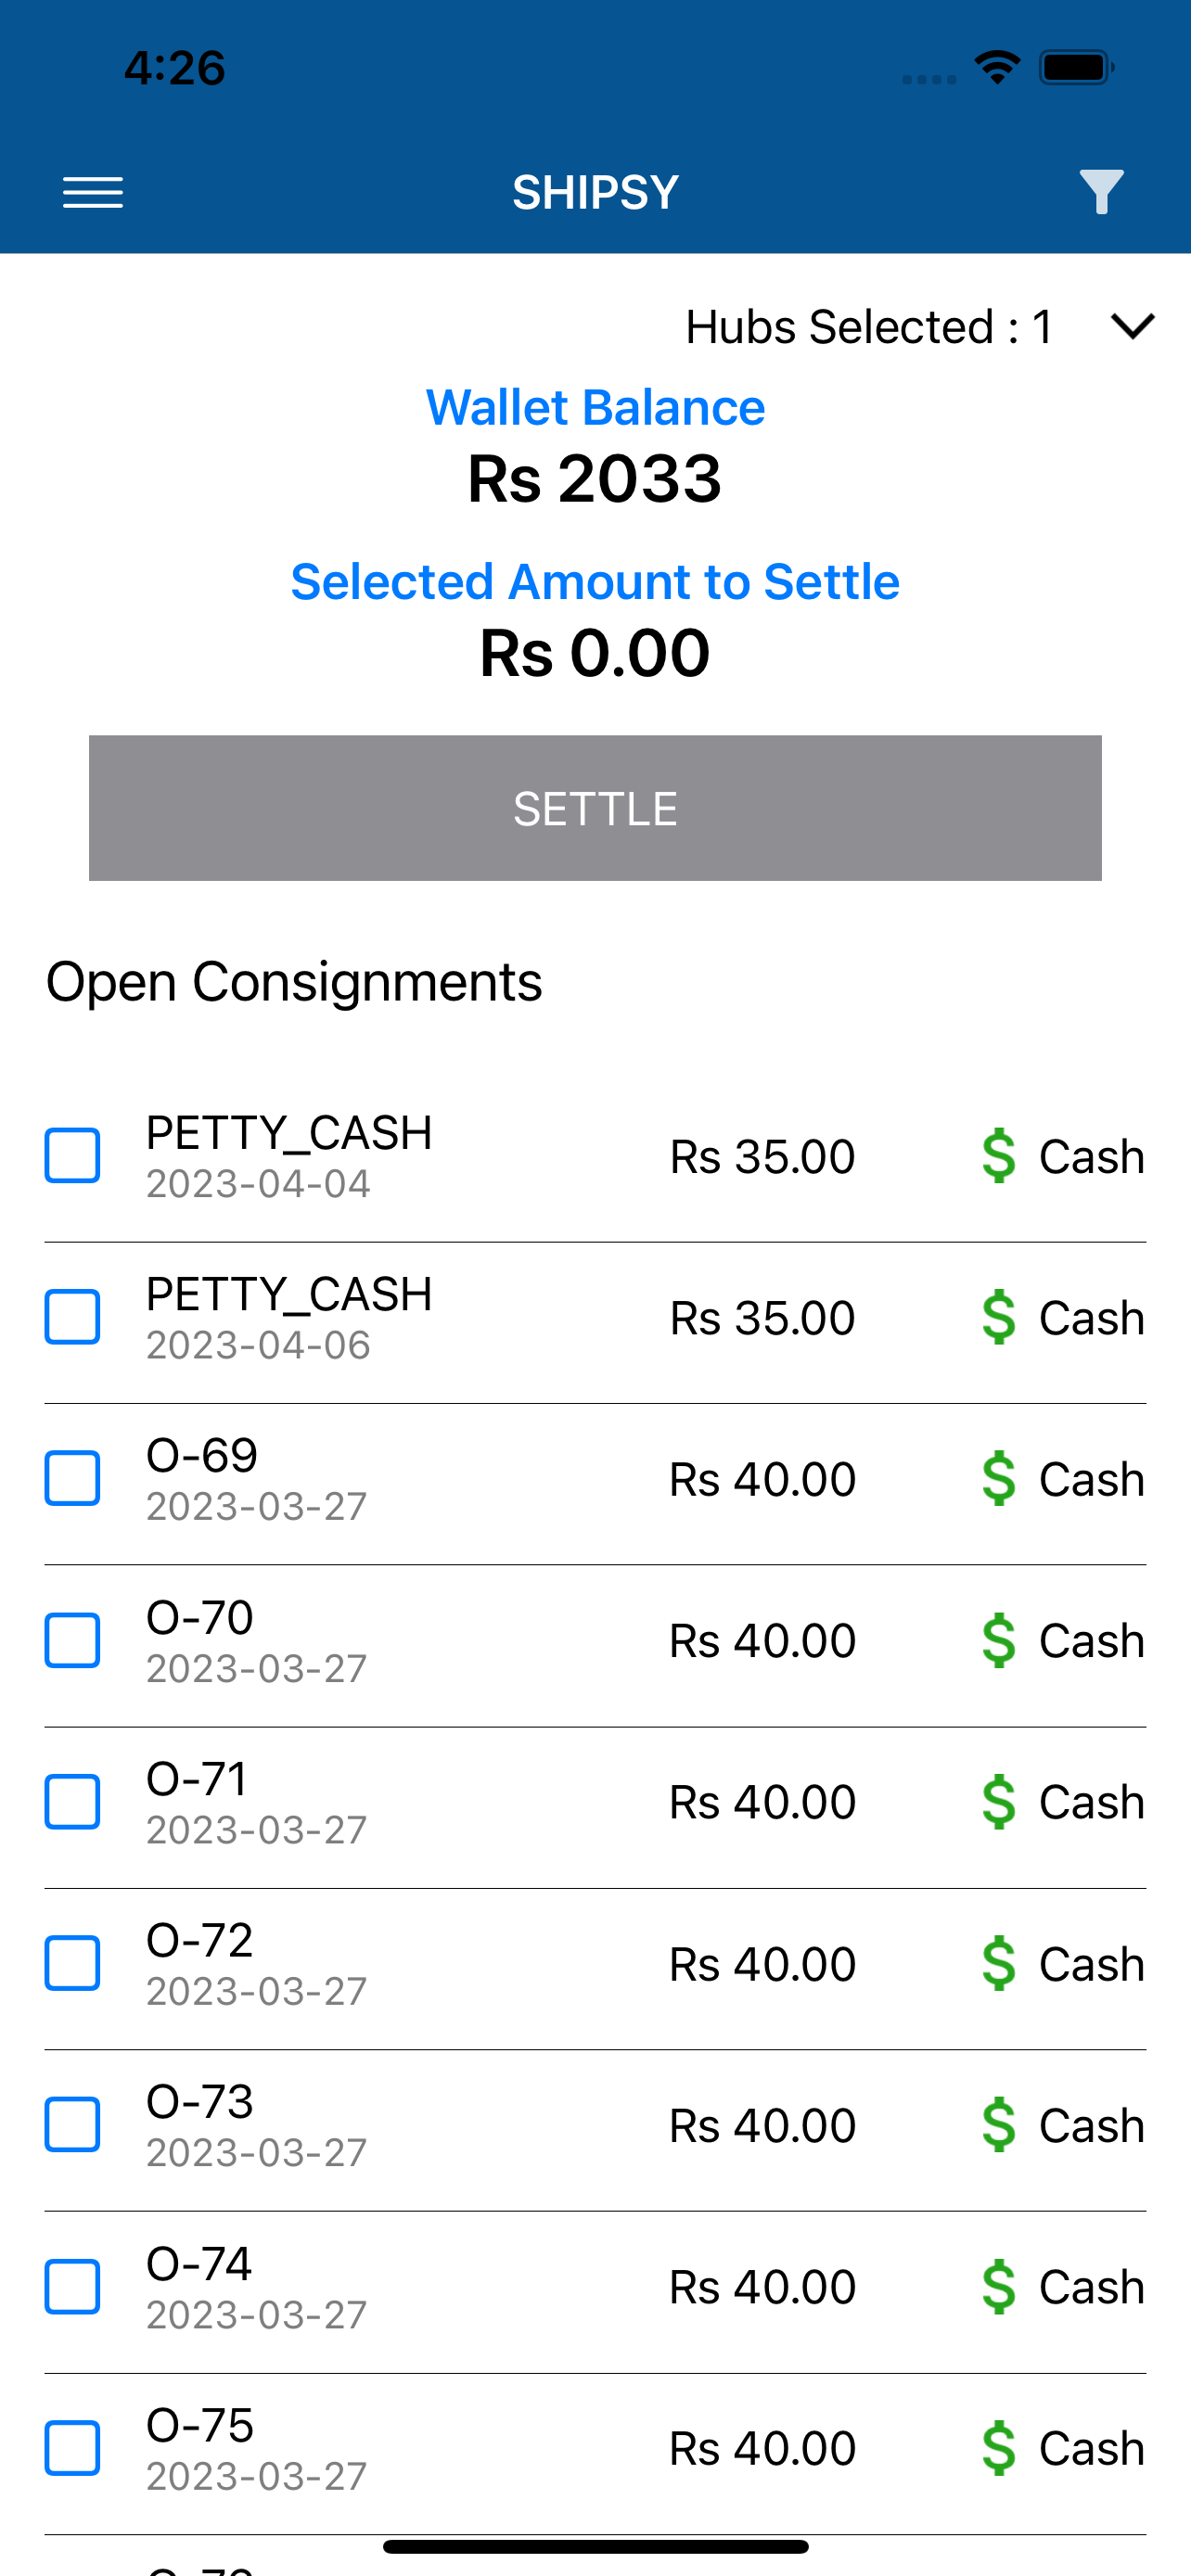Tick the O-74 consignment checkbox
The image size is (1191, 2576).
pos(73,2287)
